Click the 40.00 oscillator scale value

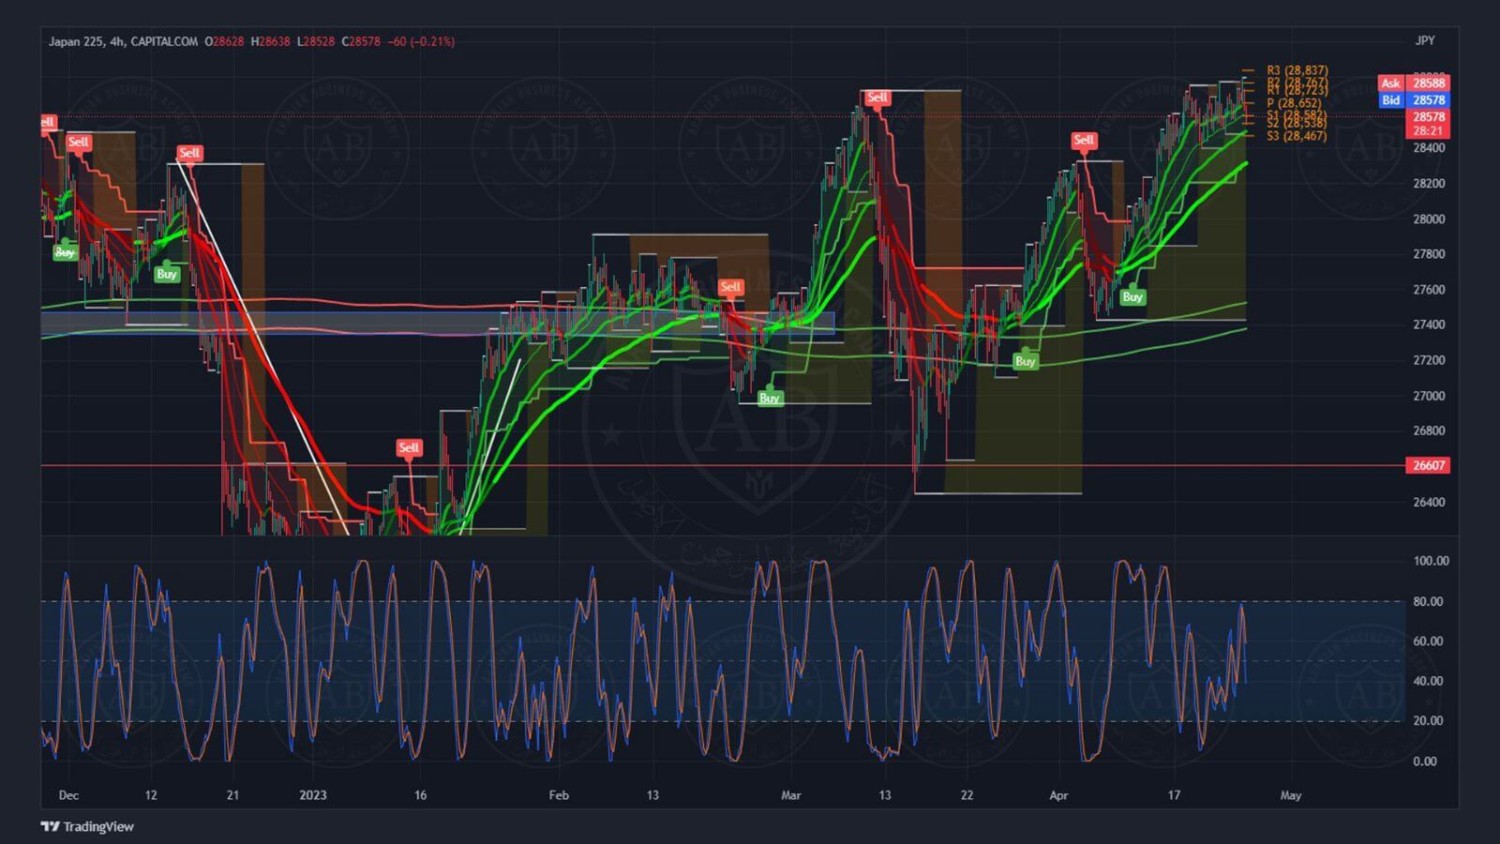1428,681
